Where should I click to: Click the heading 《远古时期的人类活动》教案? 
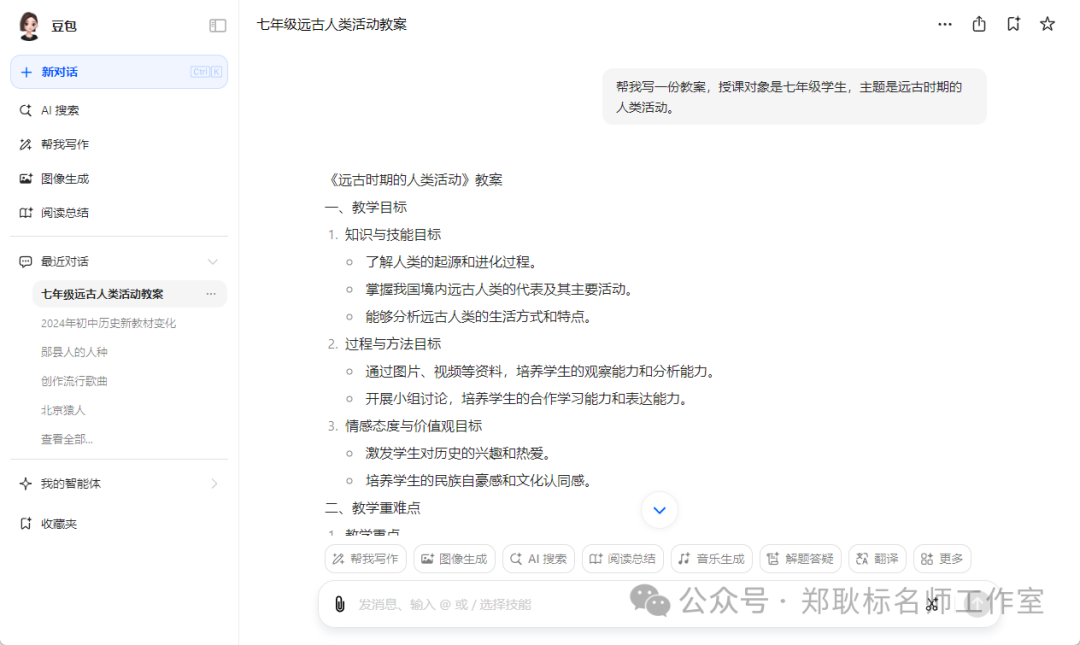[414, 180]
